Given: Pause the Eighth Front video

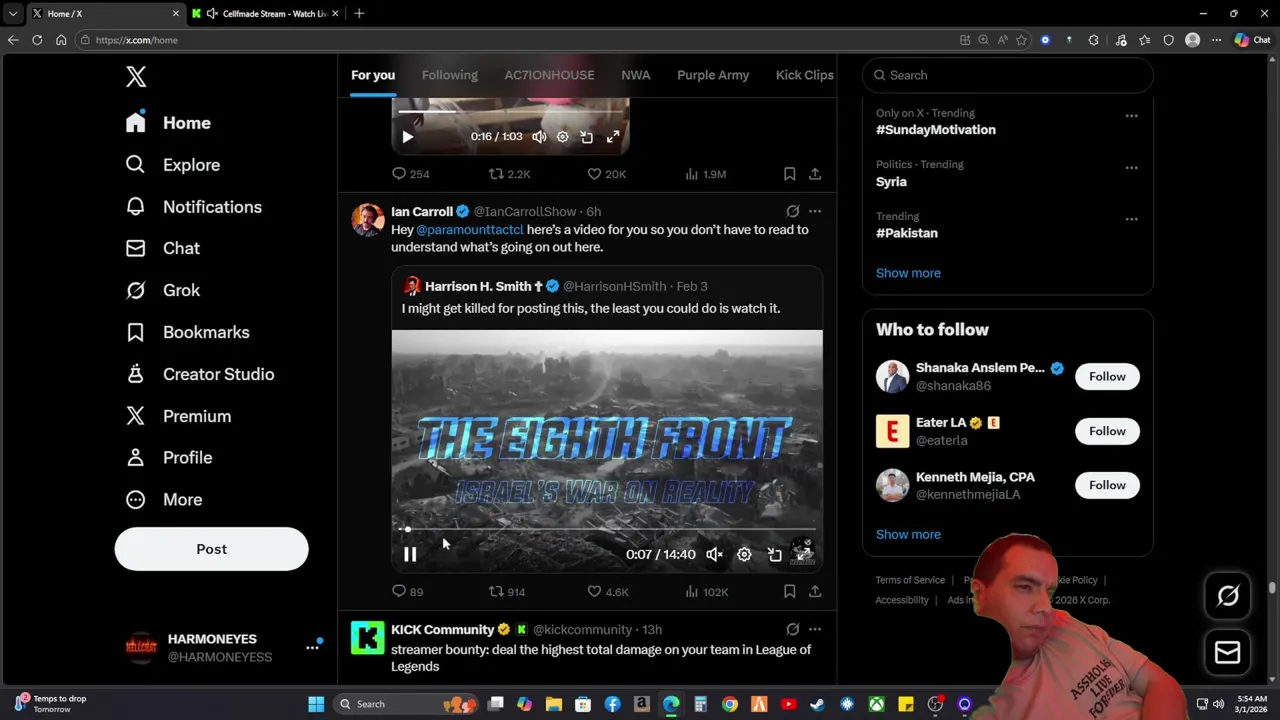Looking at the screenshot, I should pos(410,555).
